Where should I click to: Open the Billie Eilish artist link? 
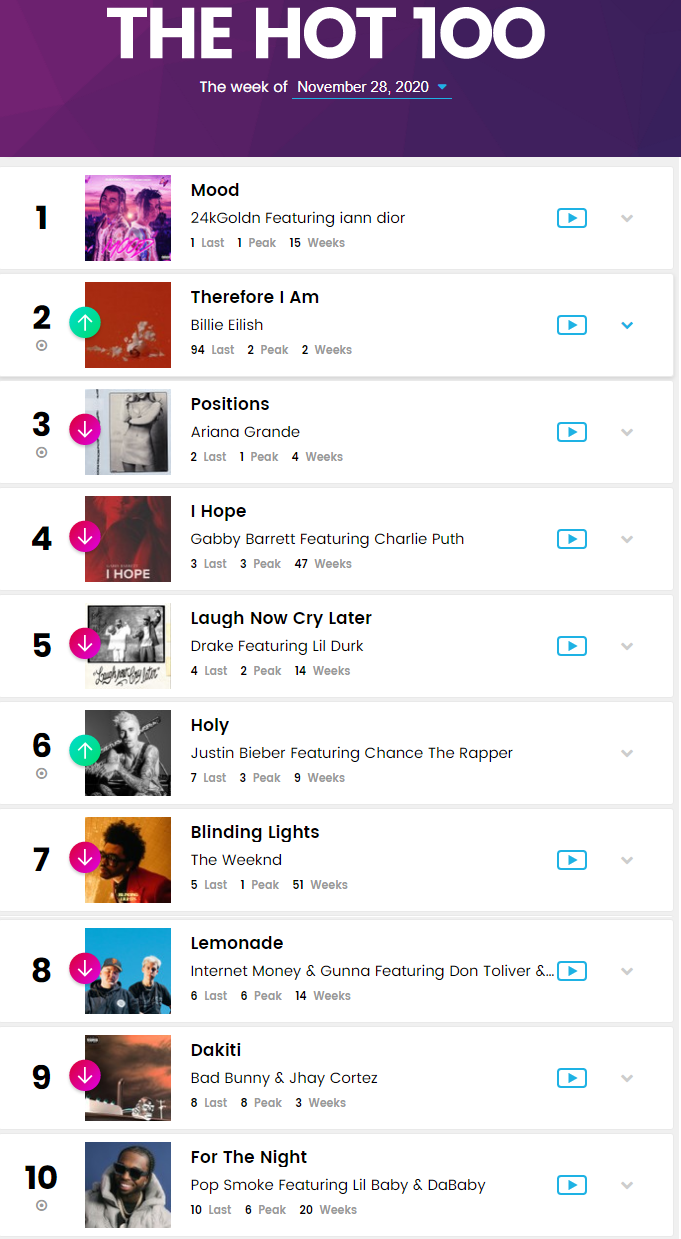[227, 325]
